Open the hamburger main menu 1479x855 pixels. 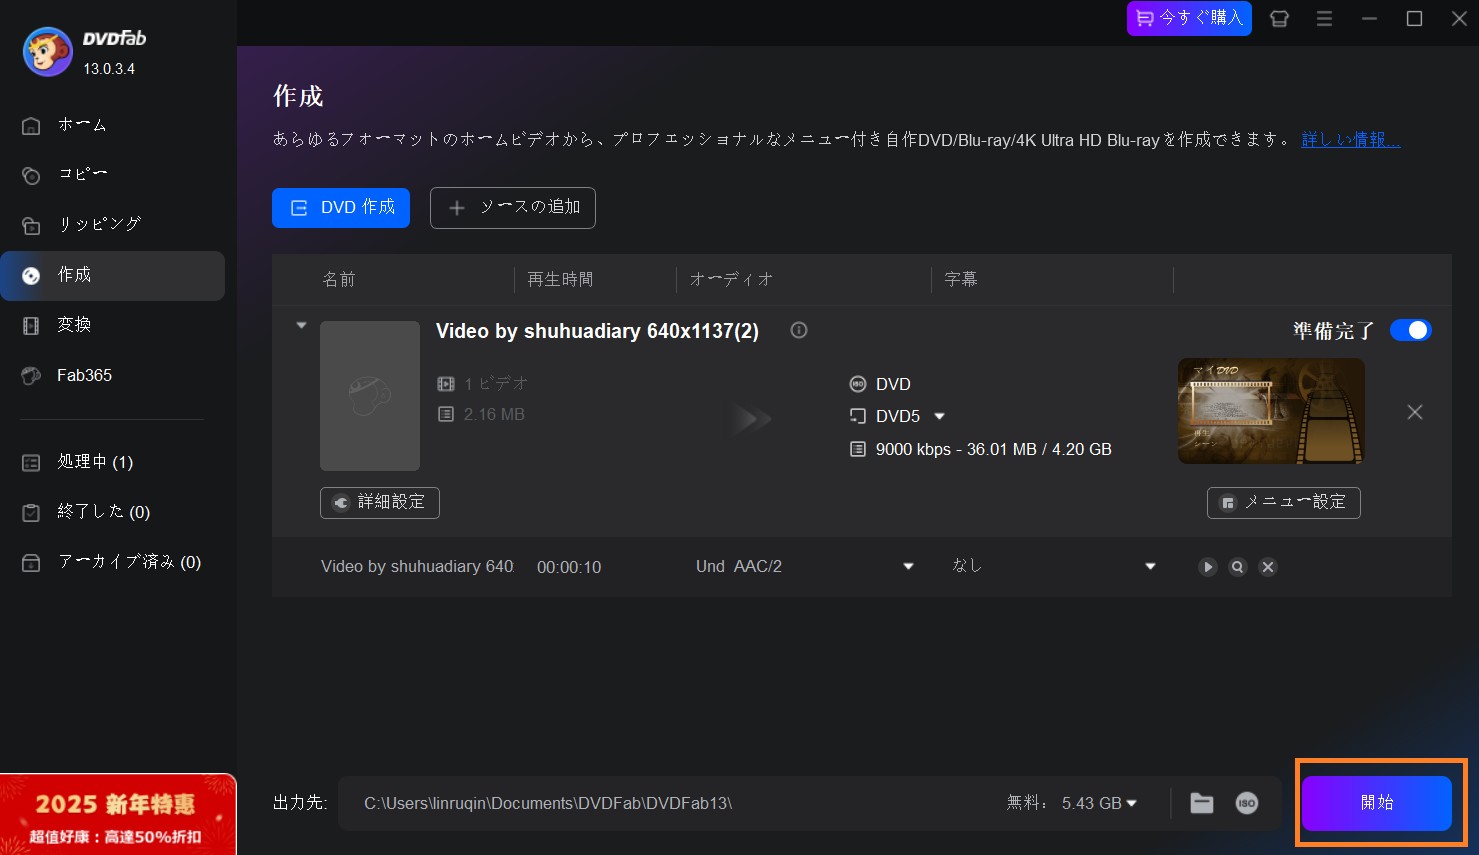[x=1324, y=18]
